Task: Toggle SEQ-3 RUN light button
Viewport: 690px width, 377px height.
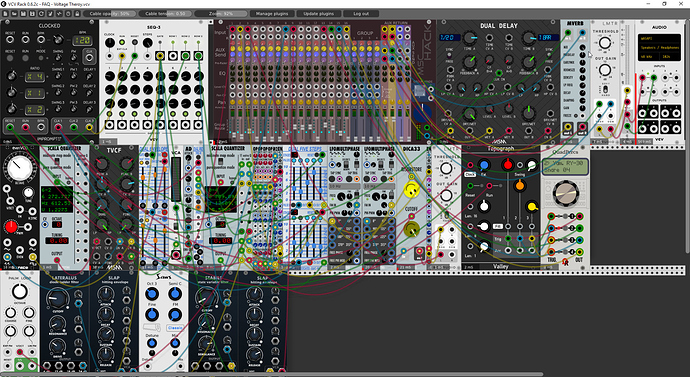Action: (122, 43)
